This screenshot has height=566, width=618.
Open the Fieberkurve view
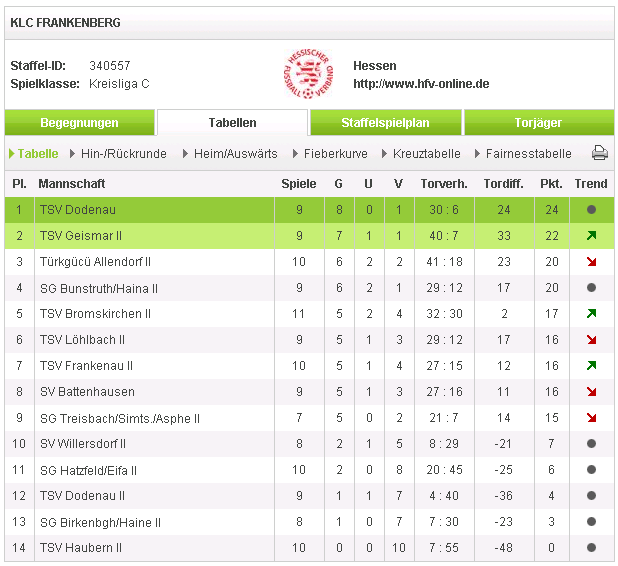coord(335,154)
